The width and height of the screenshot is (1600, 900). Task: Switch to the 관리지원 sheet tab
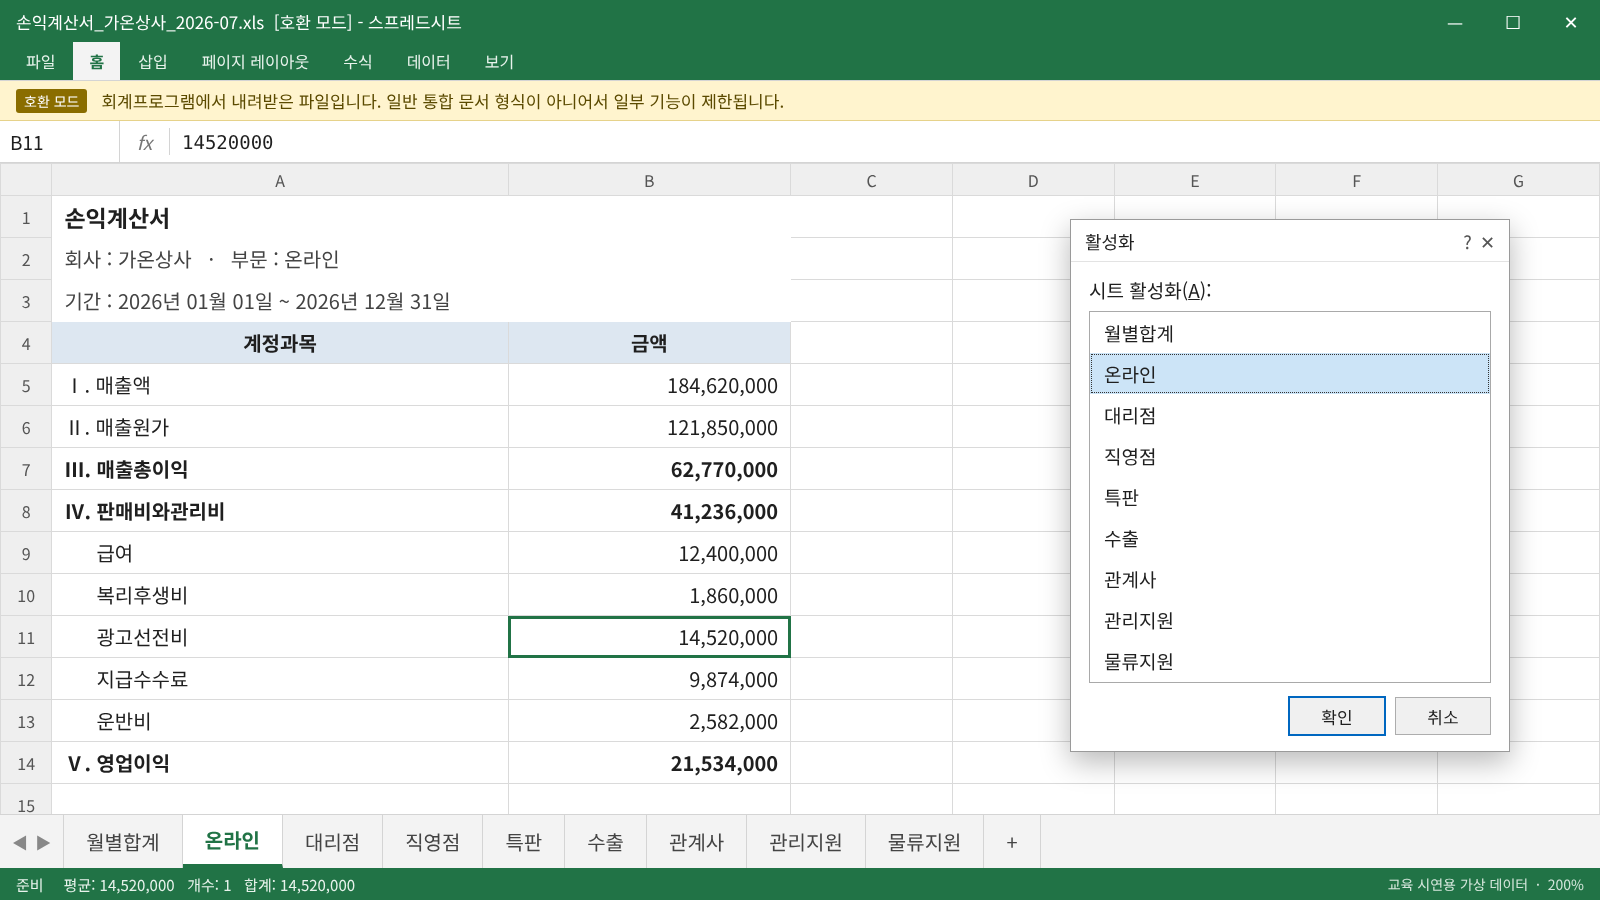(805, 842)
